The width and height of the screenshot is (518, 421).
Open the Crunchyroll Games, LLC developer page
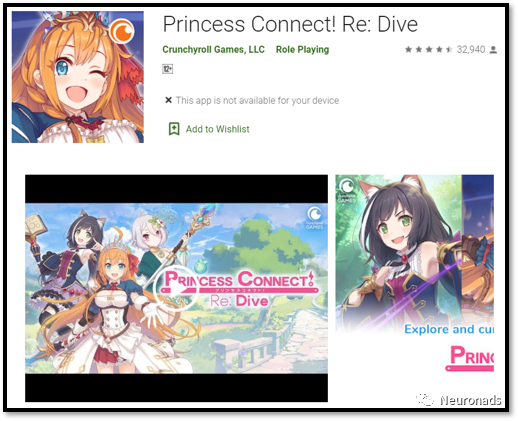click(213, 50)
